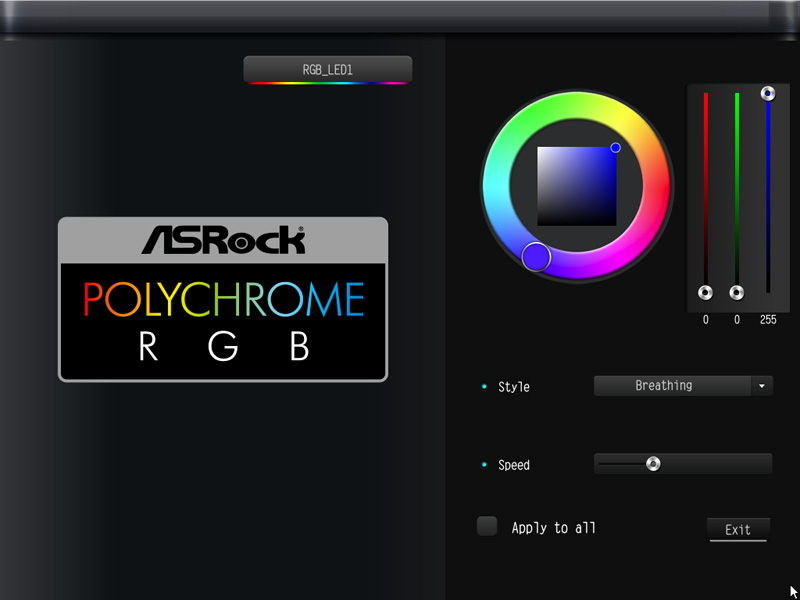Pick a color in the saturation square
Viewport: 800px width, 600px height.
click(x=577, y=186)
